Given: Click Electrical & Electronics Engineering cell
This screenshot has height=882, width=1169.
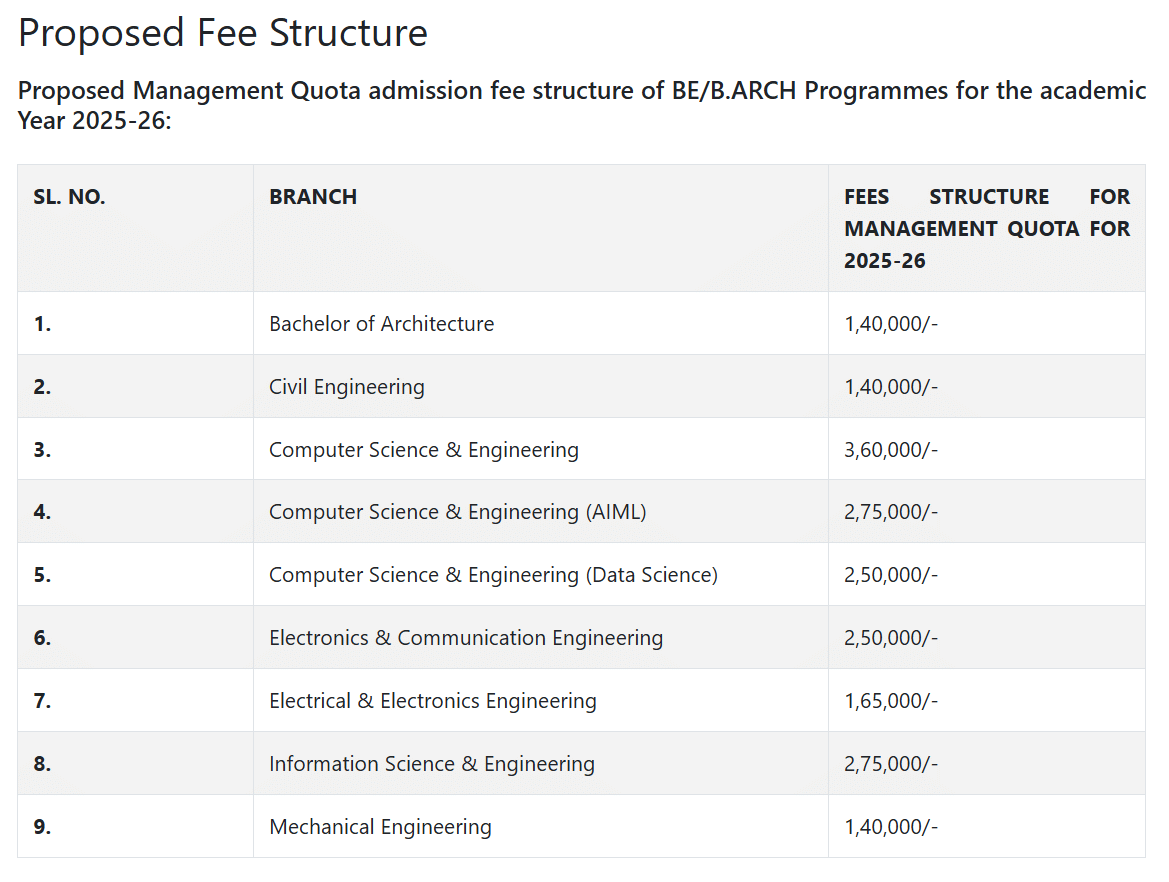Looking at the screenshot, I should point(432,701).
